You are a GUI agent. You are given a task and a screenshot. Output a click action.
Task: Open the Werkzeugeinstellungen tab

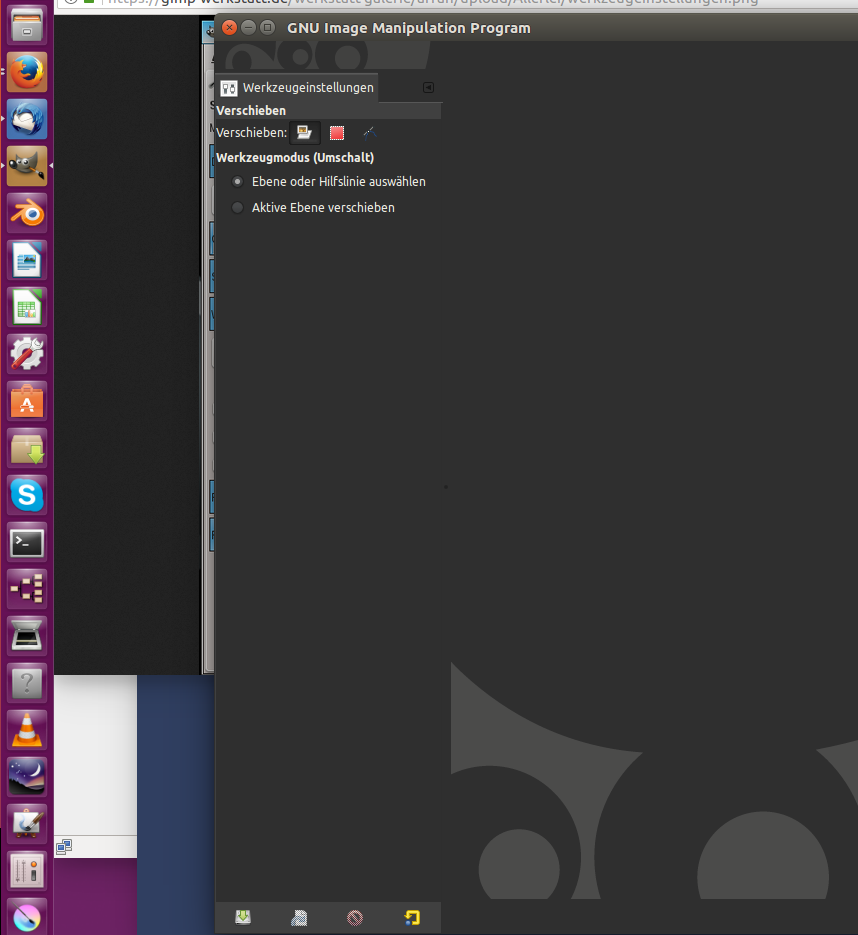point(297,88)
